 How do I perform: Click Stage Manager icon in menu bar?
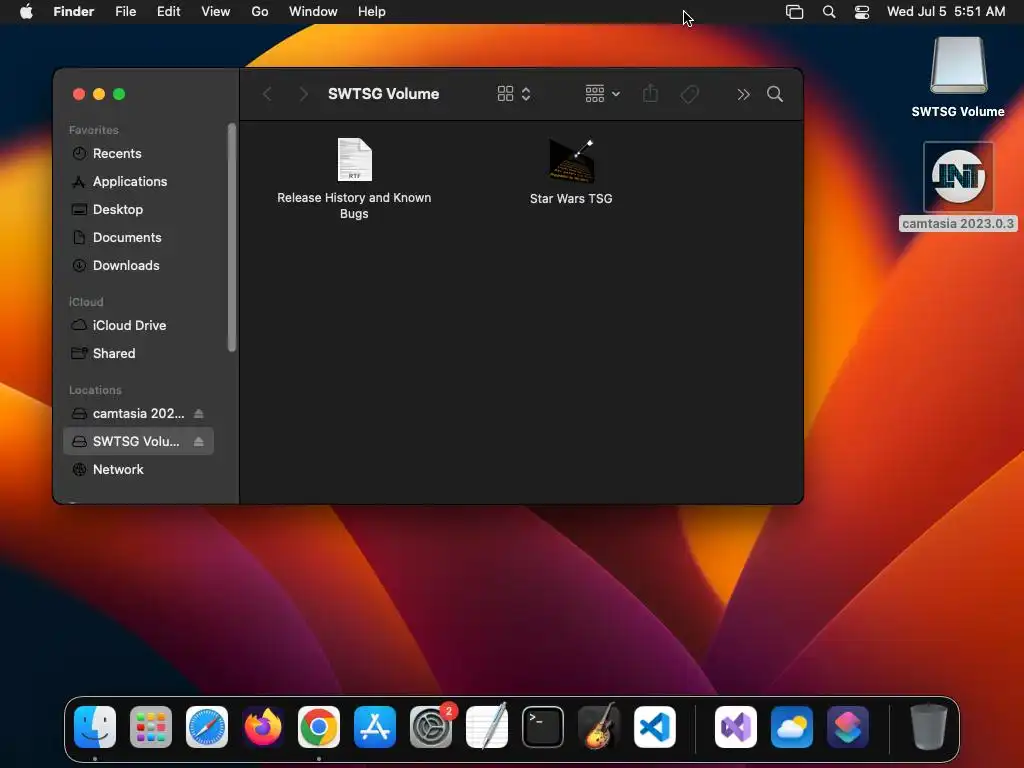(794, 12)
